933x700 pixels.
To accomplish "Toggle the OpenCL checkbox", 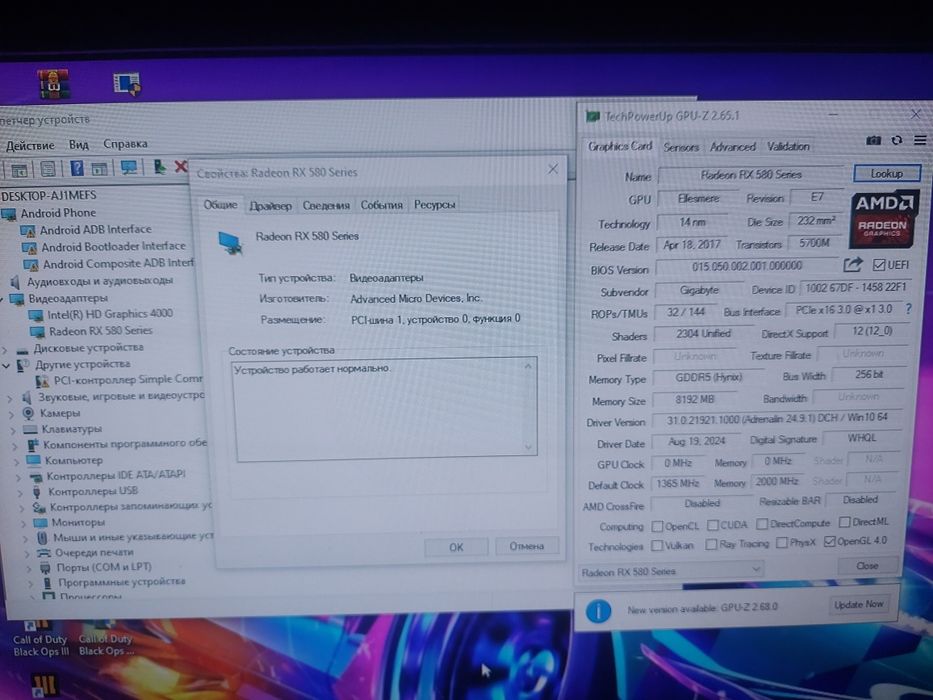I will [658, 526].
